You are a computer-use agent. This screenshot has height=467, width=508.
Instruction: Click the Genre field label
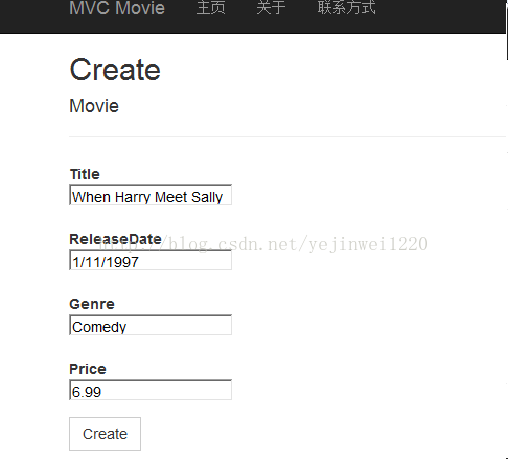[x=92, y=304]
